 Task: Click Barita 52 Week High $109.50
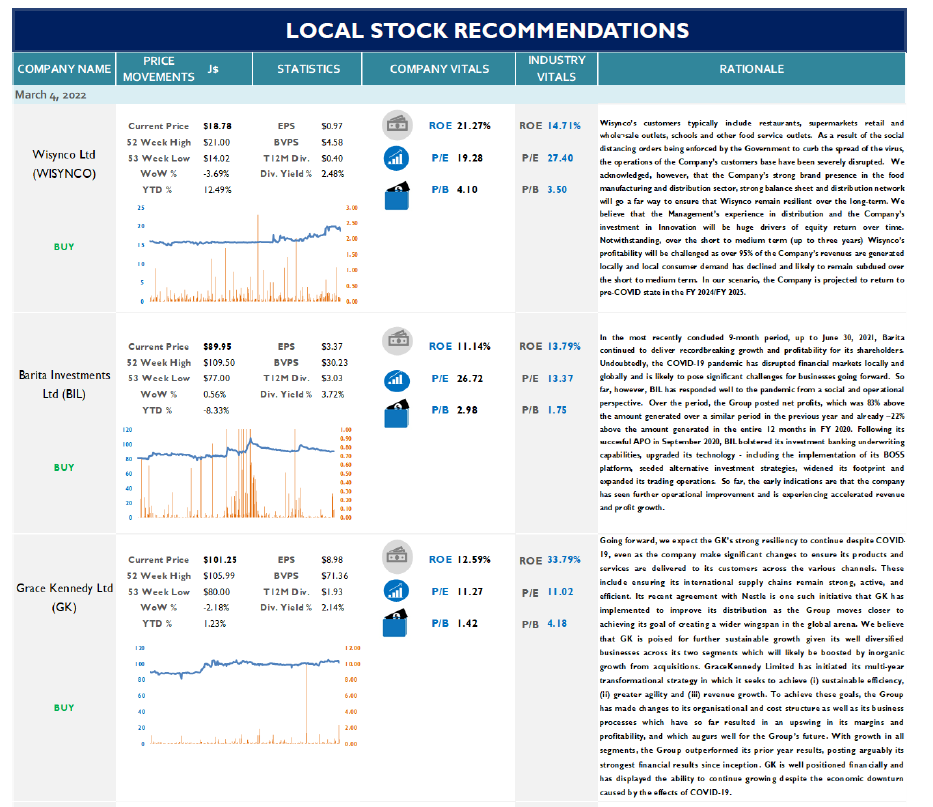point(219,362)
